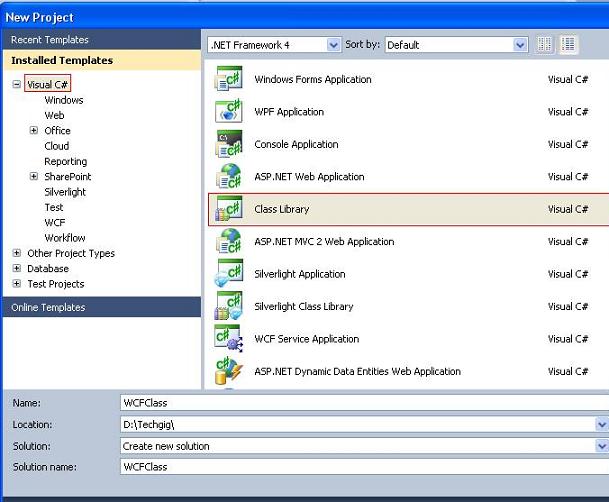The height and width of the screenshot is (502, 609).
Task: Expand the Database tree node
Action: pyautogui.click(x=16, y=268)
